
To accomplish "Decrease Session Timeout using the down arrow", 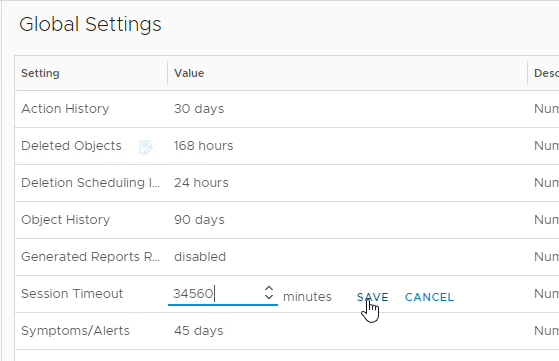I will (269, 297).
